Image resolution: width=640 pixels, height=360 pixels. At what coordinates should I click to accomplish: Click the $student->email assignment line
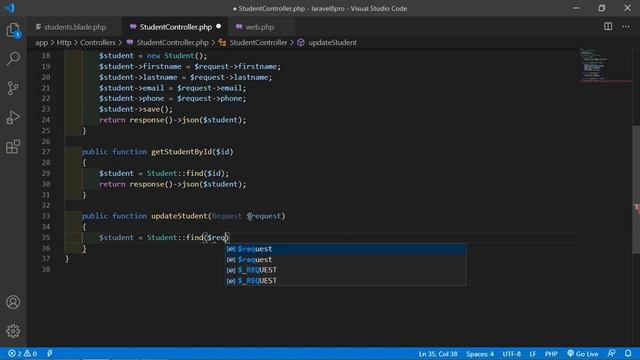(172, 88)
